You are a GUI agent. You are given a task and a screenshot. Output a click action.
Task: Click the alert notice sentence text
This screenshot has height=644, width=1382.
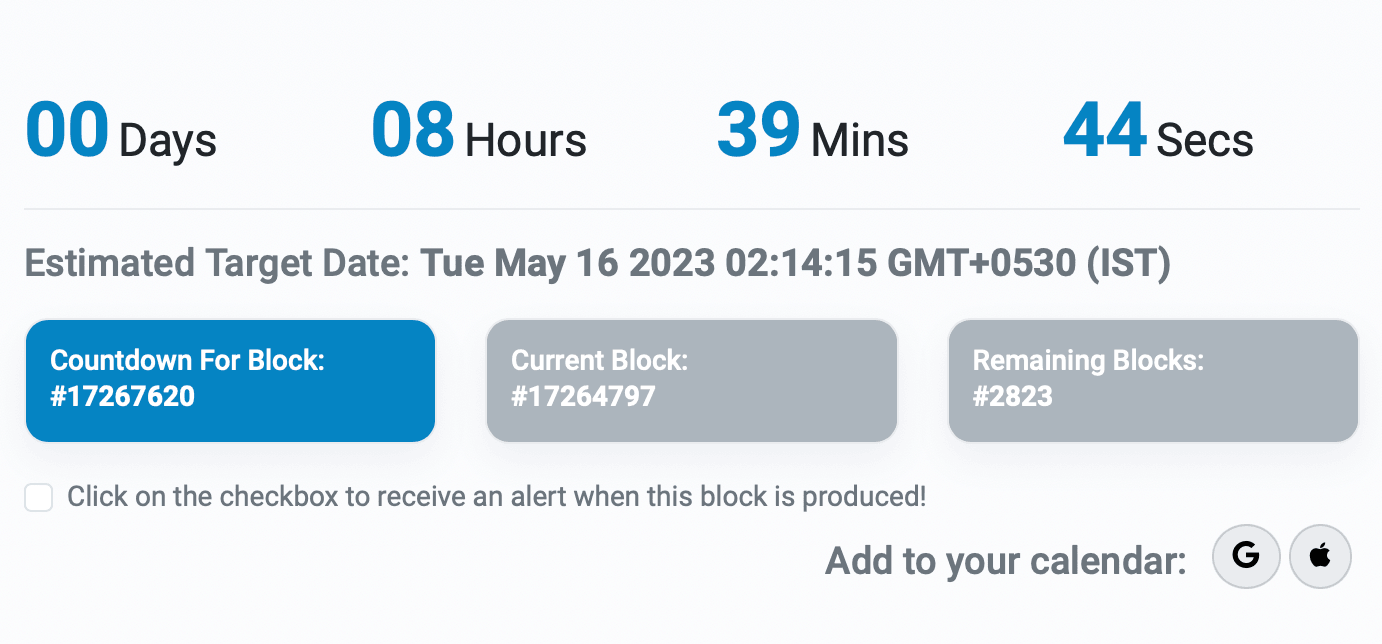tap(496, 495)
